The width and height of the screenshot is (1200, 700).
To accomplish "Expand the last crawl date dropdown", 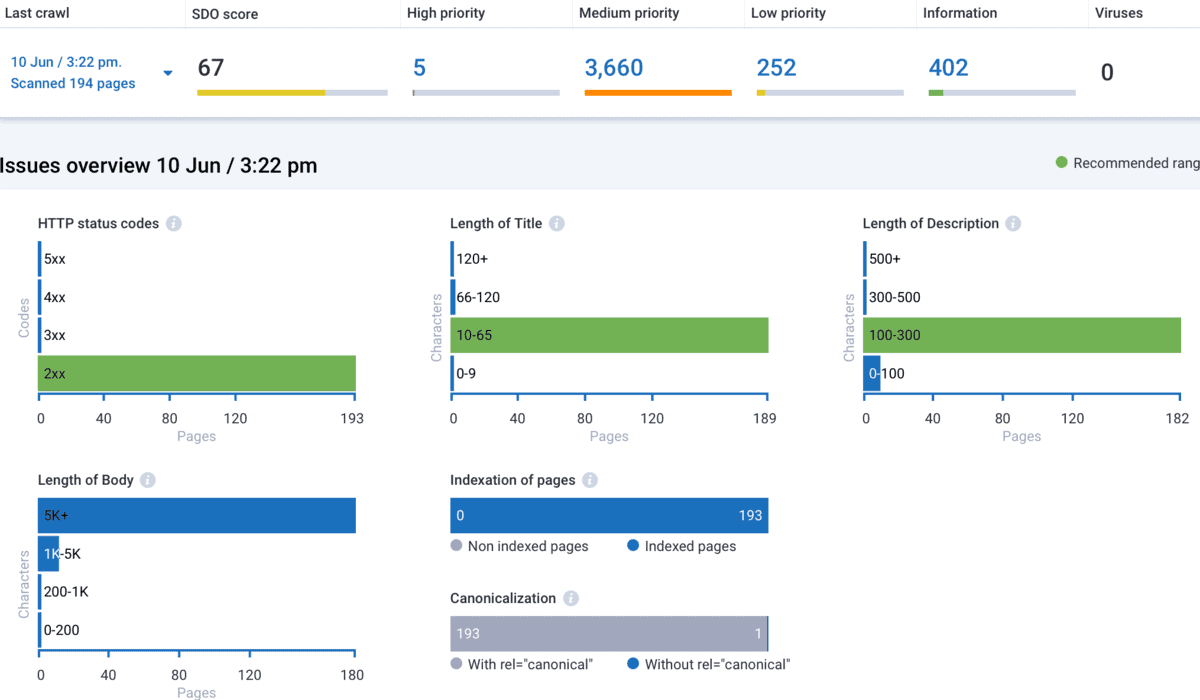I will [168, 72].
